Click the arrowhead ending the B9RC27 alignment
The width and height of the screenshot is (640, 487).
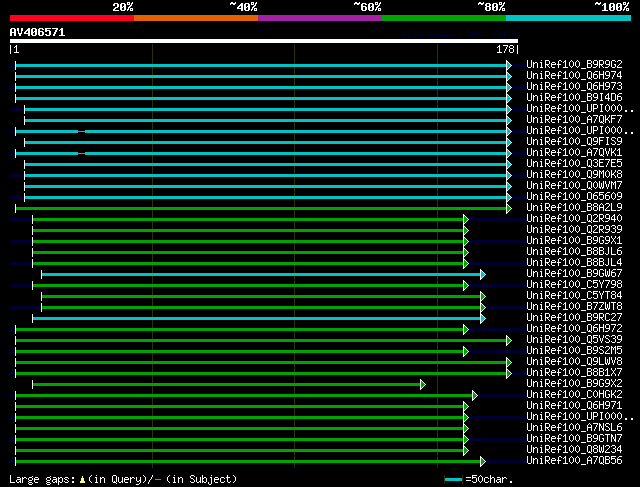click(483, 318)
